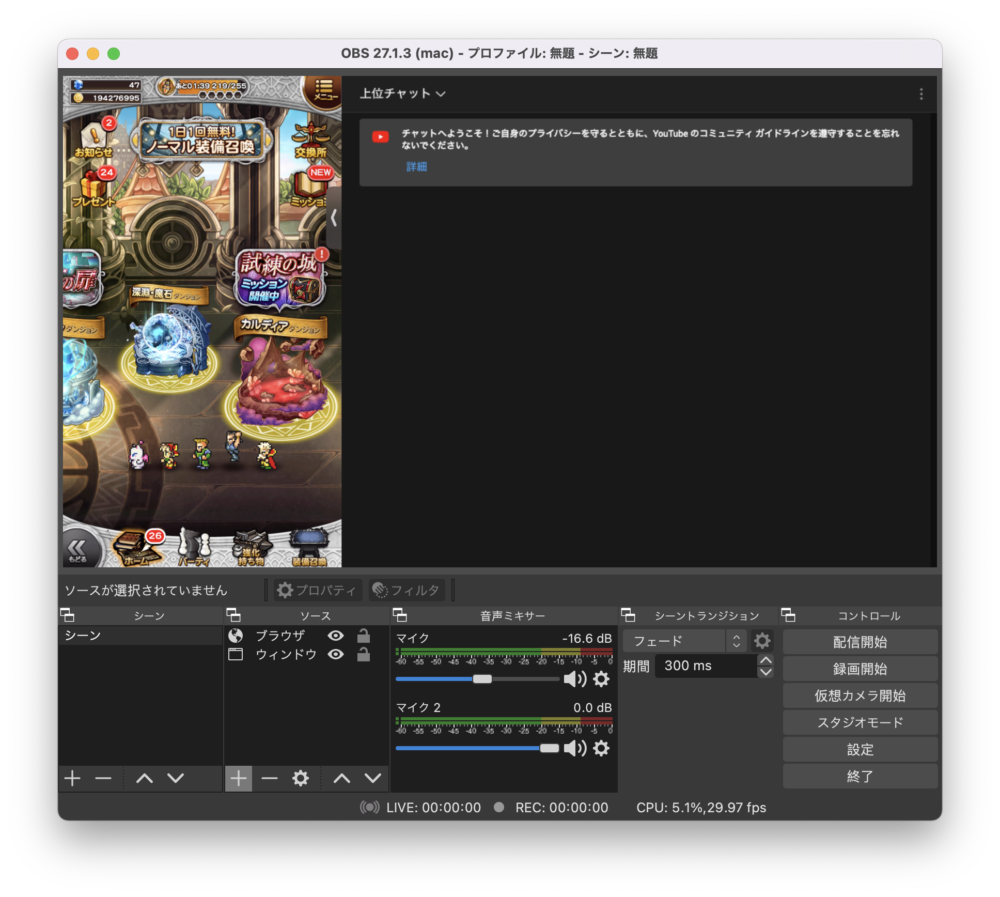Pop out the シーン dock panel

(67, 615)
